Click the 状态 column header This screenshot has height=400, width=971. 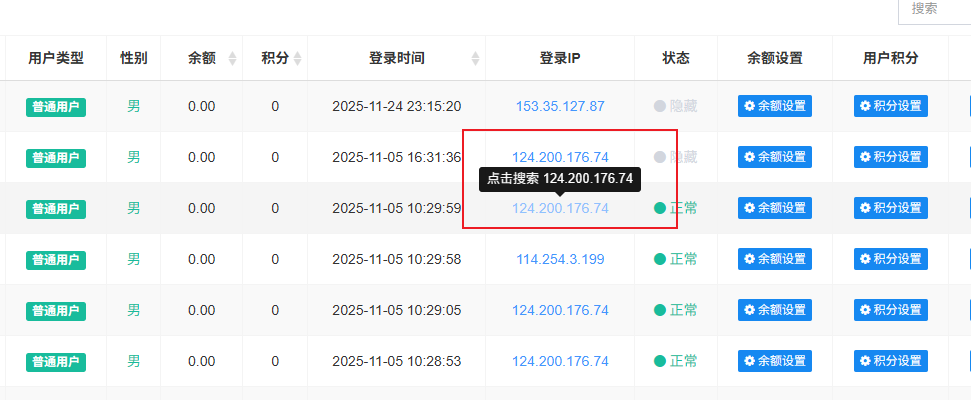(x=676, y=58)
